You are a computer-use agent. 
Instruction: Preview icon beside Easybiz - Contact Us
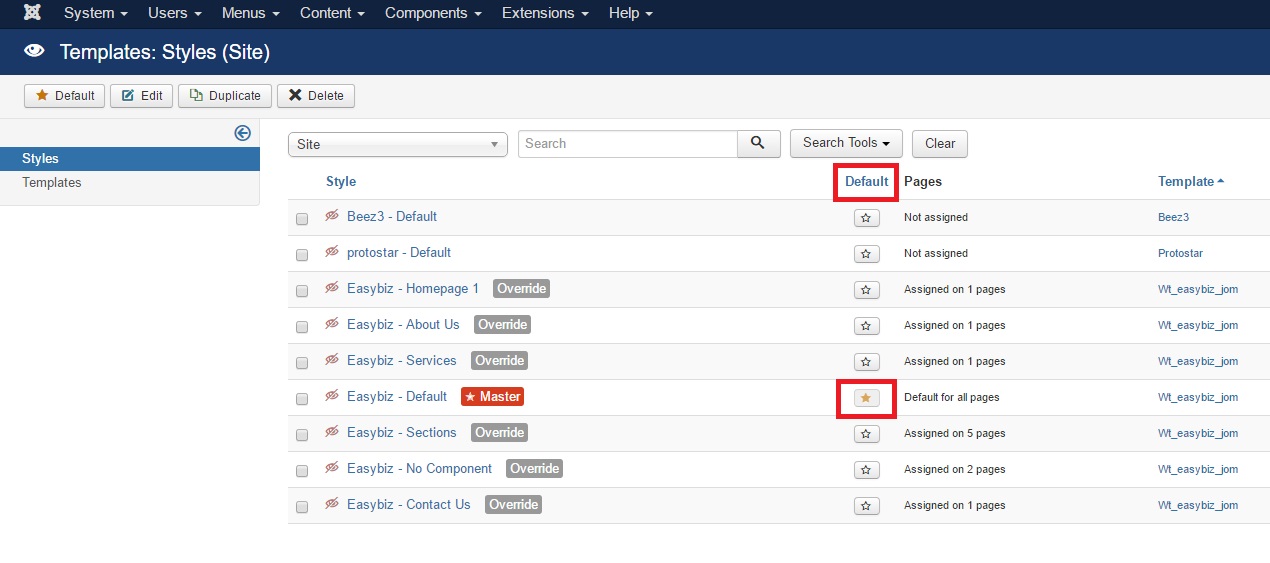point(332,504)
